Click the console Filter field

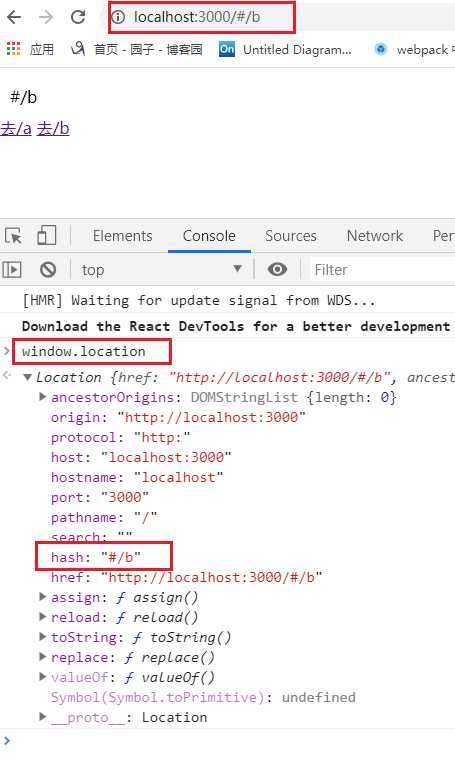click(x=382, y=269)
